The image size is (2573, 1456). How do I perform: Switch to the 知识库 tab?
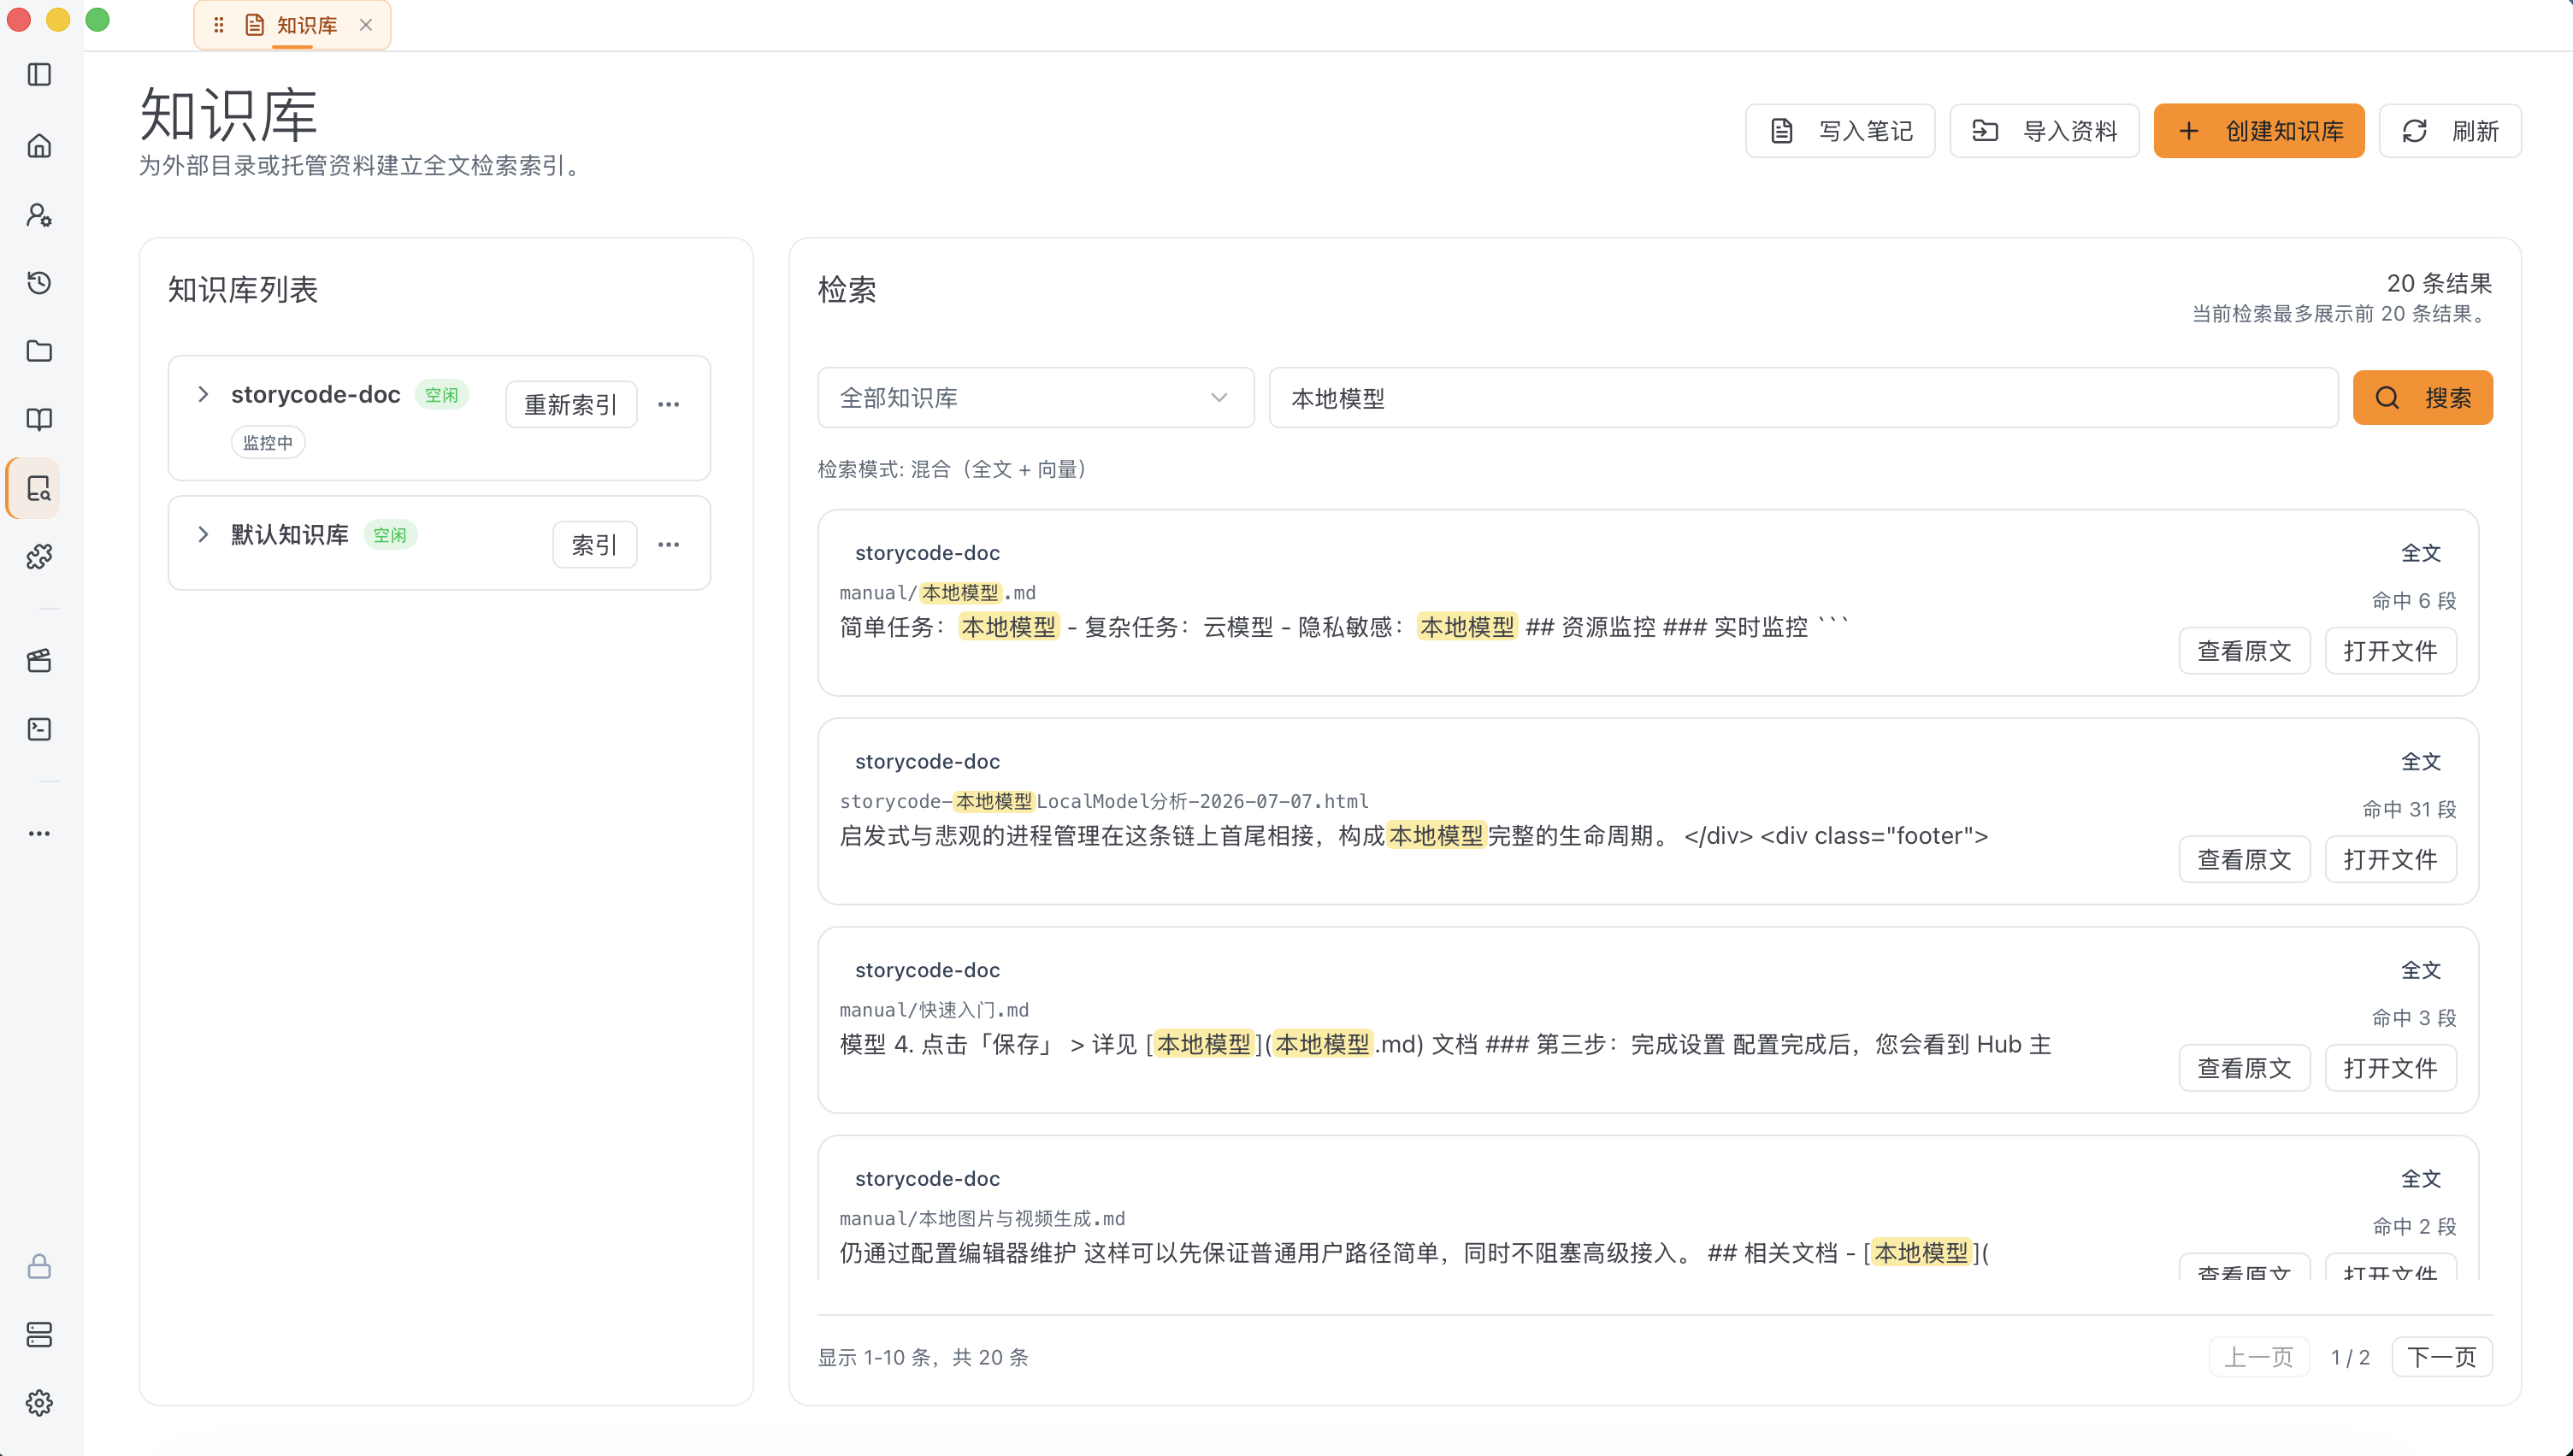[292, 25]
